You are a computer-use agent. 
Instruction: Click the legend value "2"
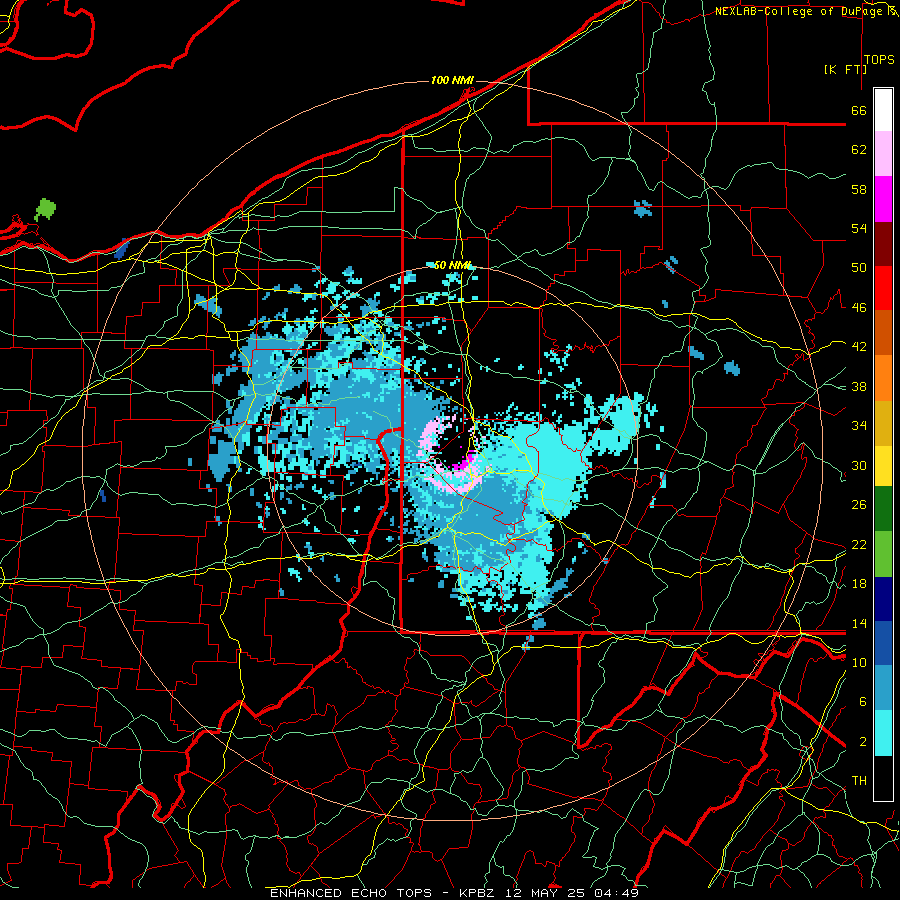click(862, 742)
